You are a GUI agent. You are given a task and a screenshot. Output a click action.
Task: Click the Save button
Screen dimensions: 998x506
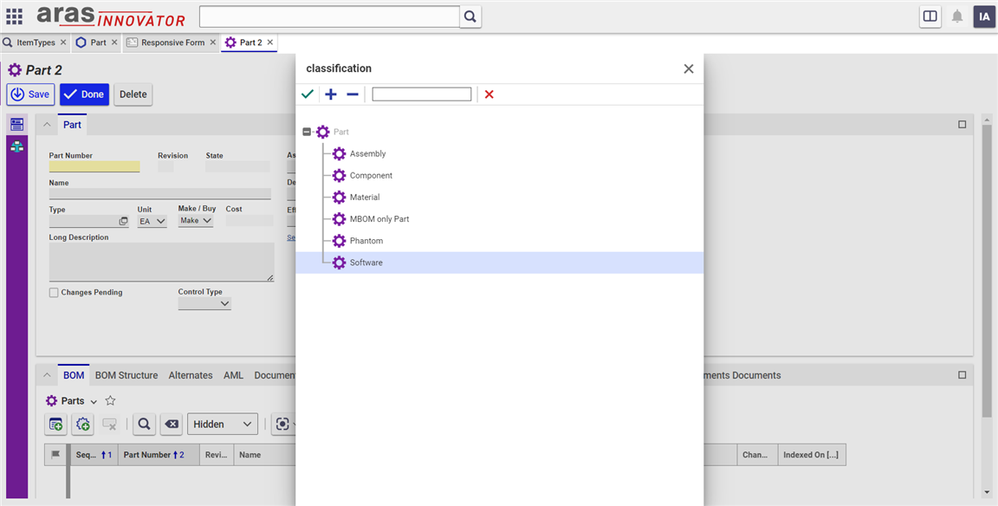pyautogui.click(x=31, y=94)
